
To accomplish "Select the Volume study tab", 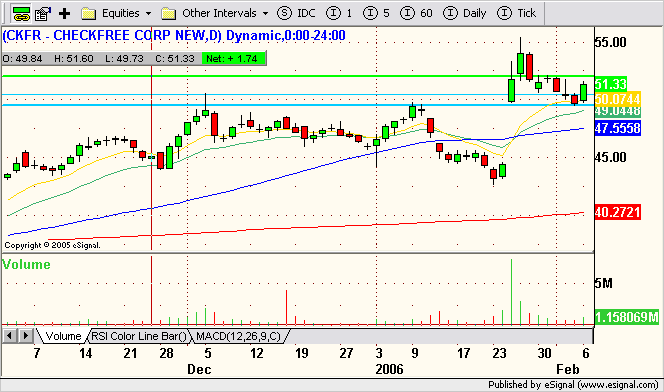I will [x=63, y=336].
